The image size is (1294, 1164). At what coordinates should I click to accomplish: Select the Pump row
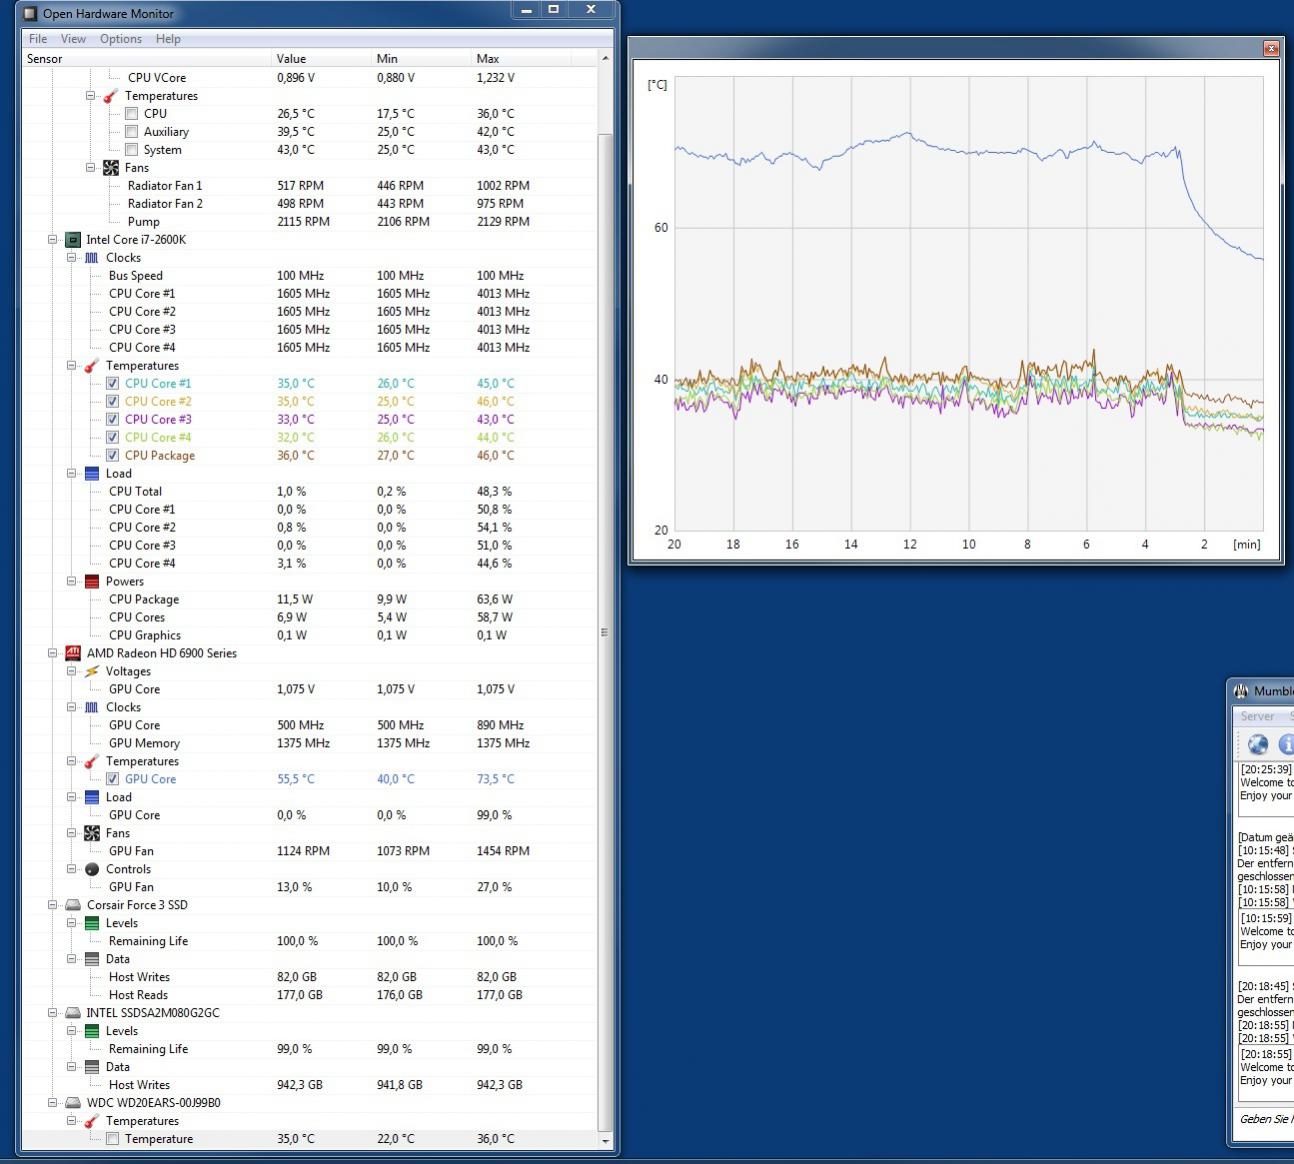click(x=310, y=222)
